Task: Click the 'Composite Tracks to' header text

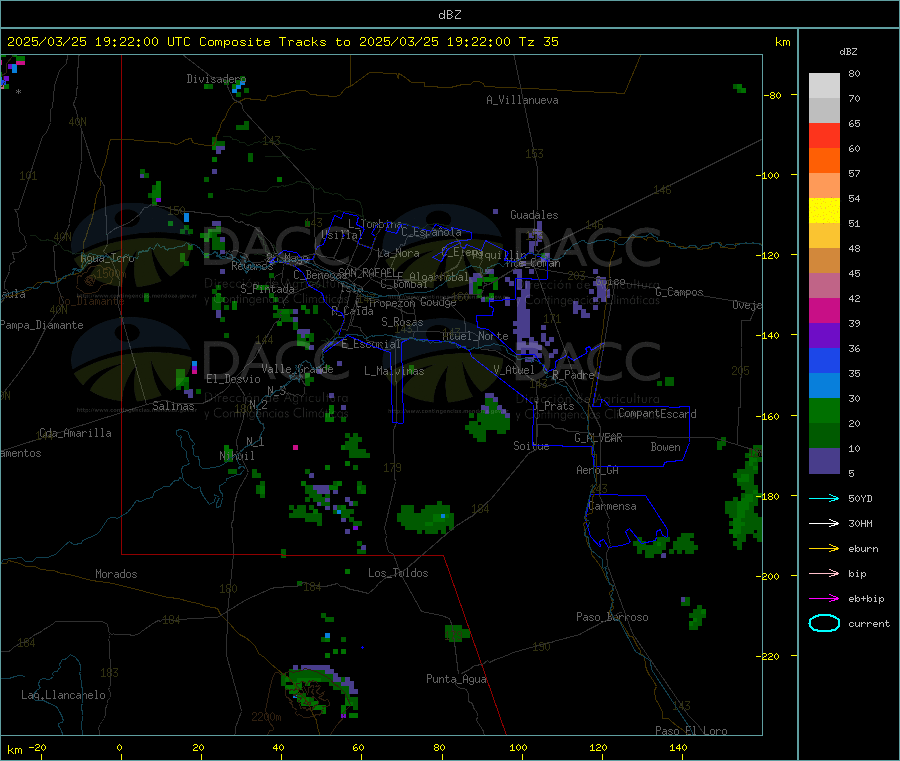Action: pyautogui.click(x=274, y=42)
